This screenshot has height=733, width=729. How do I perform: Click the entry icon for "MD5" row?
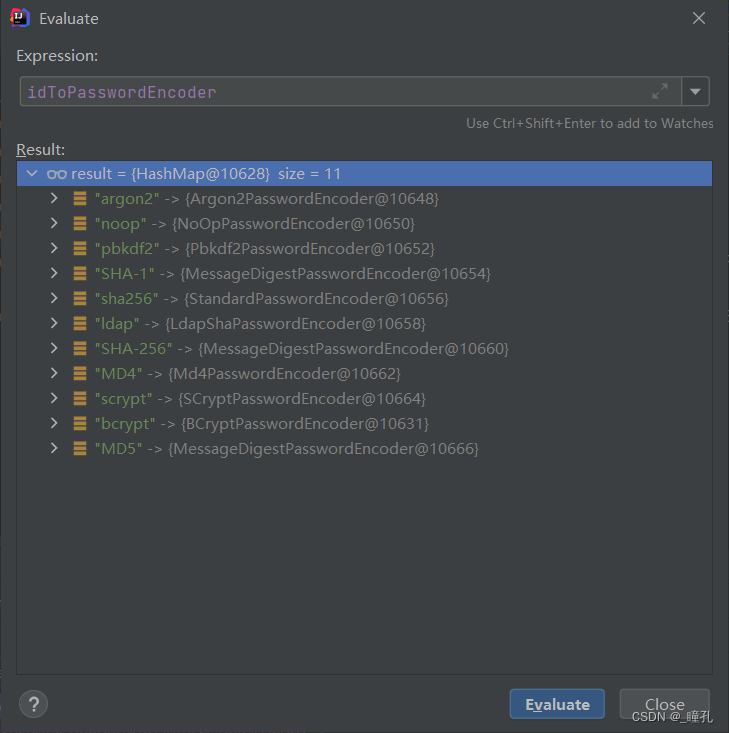coord(80,448)
